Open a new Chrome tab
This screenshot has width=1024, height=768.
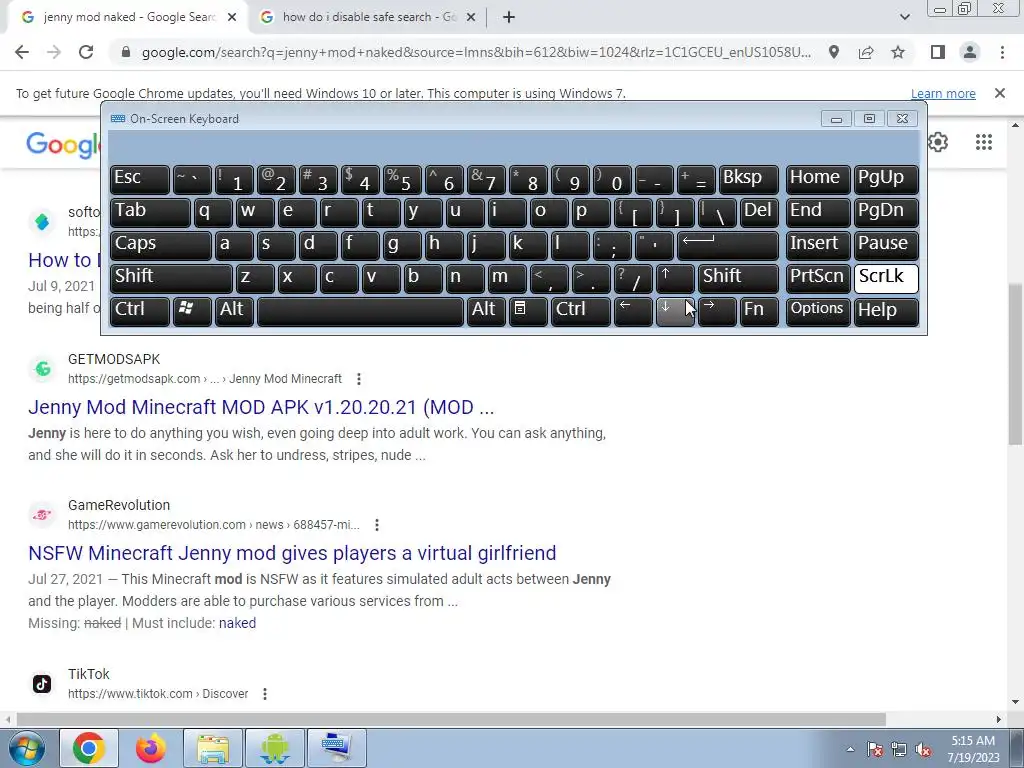[x=509, y=18]
